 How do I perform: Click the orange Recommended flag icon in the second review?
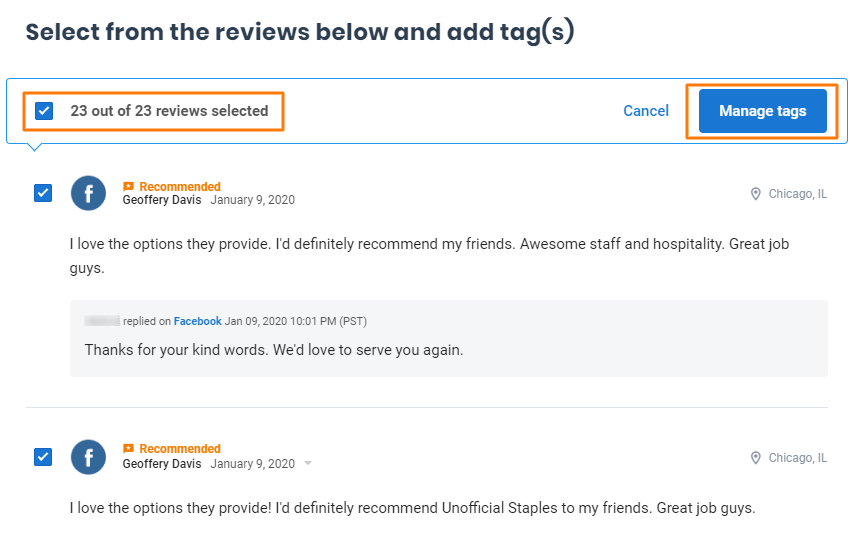[128, 449]
